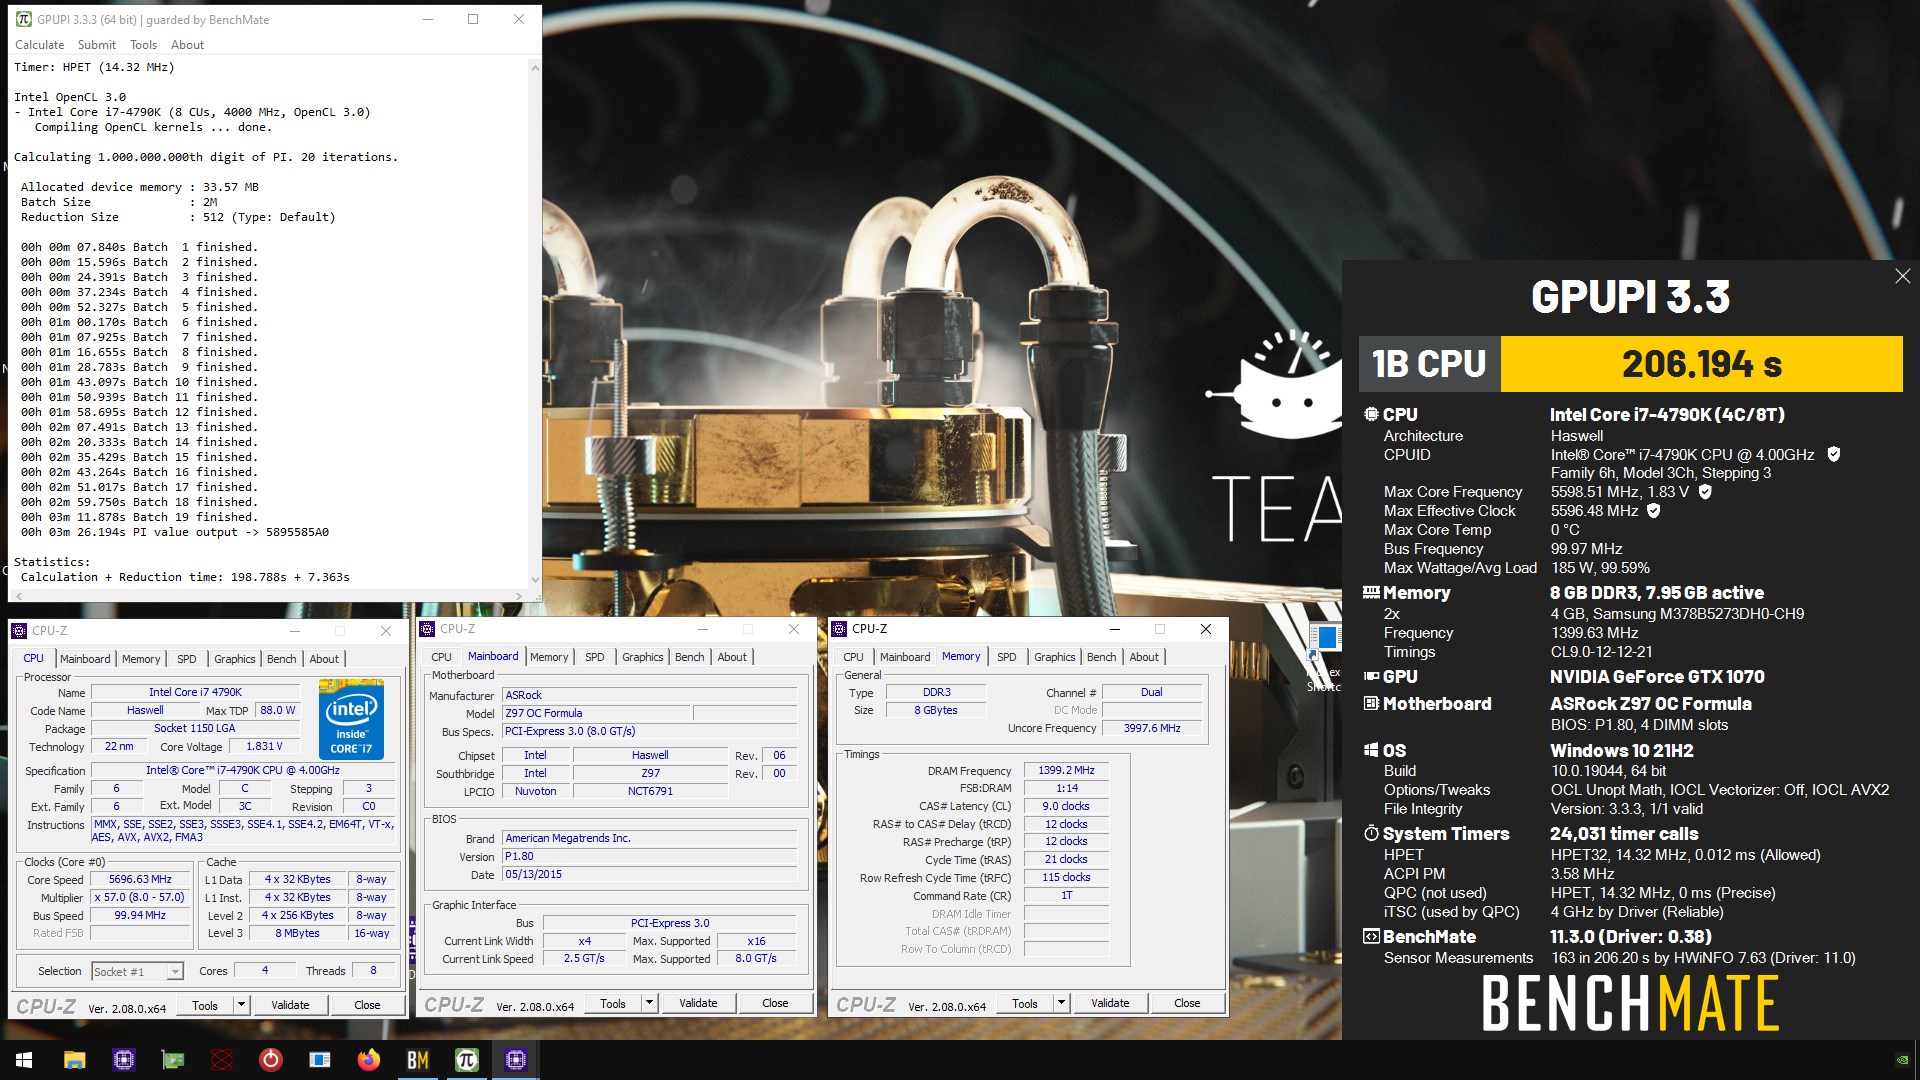This screenshot has width=1920, height=1080.
Task: Click the GPUPI window title pi icon
Action: 24,19
